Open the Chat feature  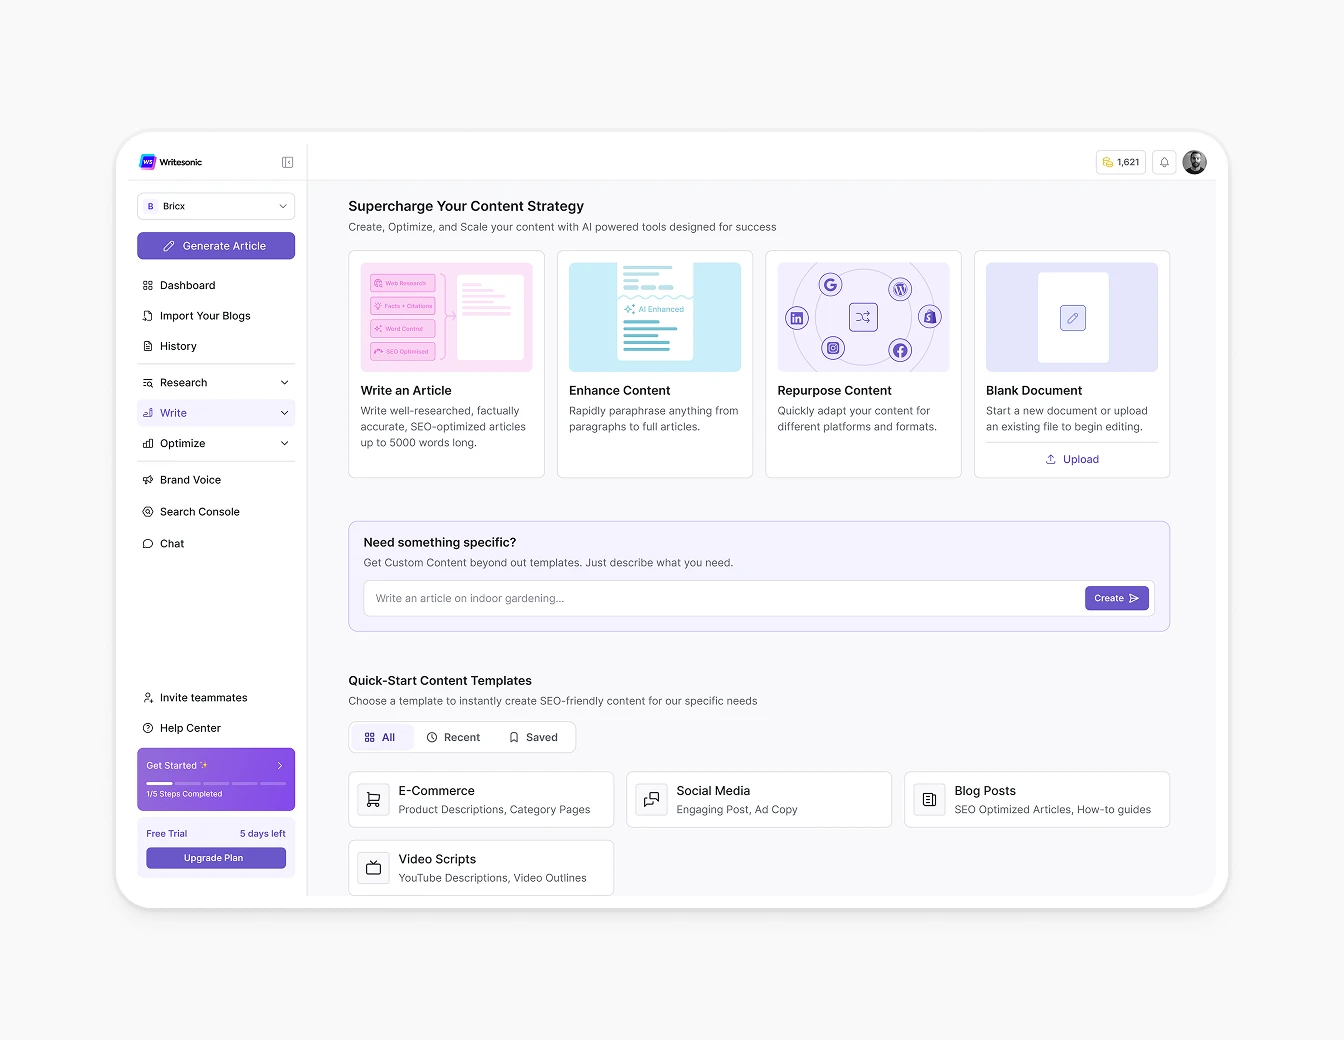(172, 543)
